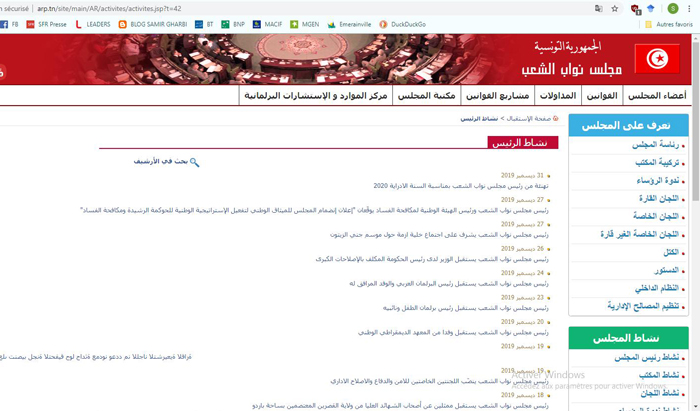This screenshot has height=411, width=700.
Task: Click the scrollbar up arrow
Action: 696,38
